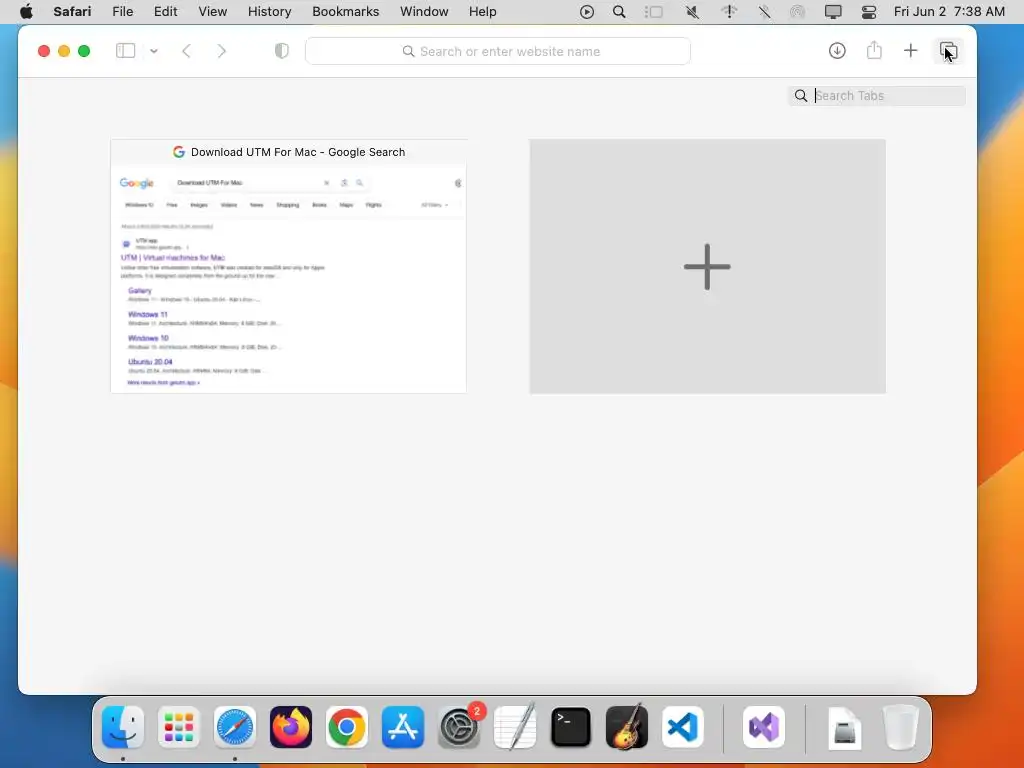1024x768 pixels.
Task: Minimize Safari with the yellow button
Action: (x=64, y=51)
